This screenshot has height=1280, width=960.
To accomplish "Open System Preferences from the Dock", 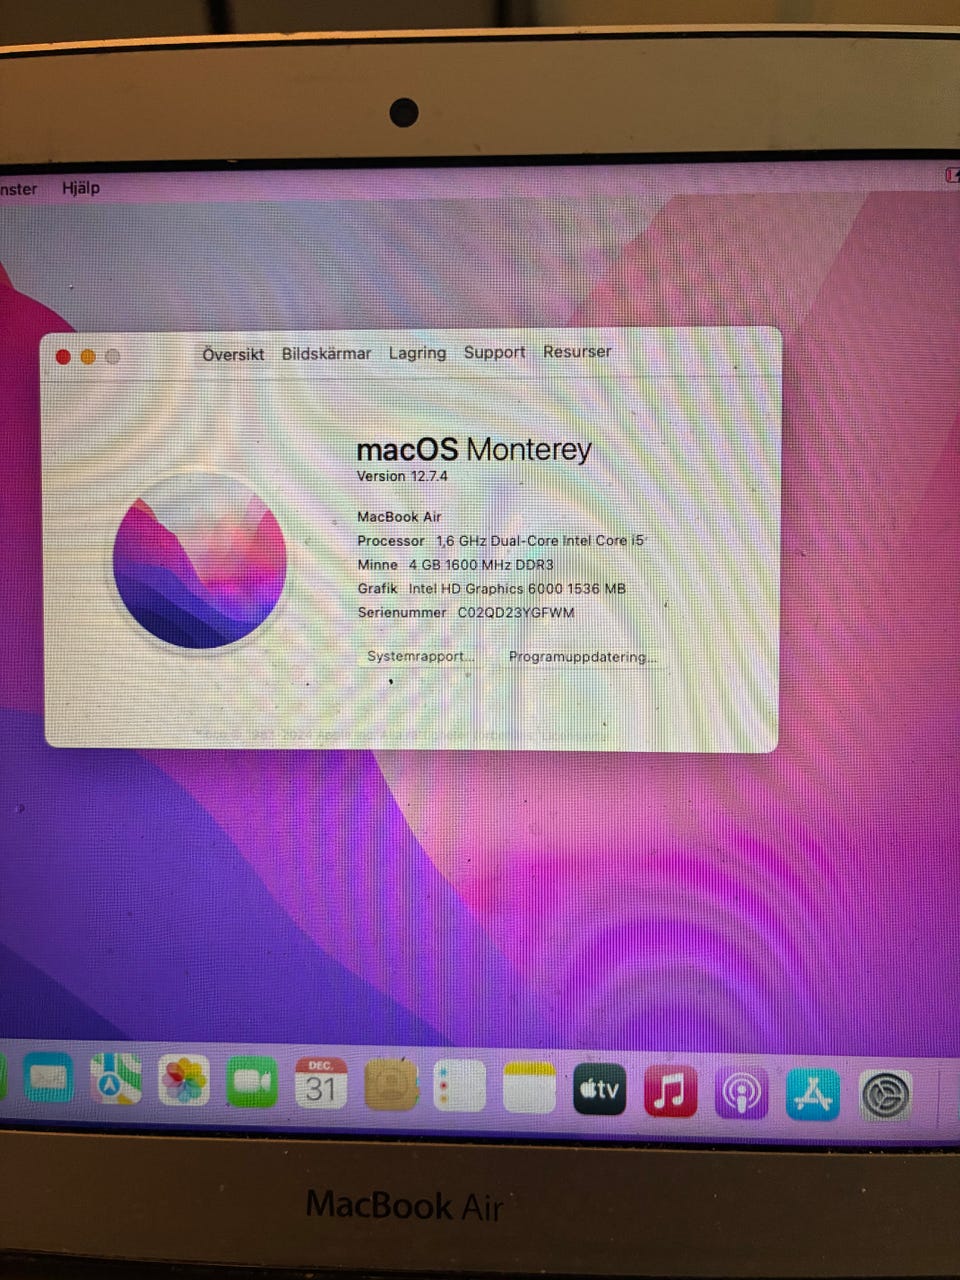I will (x=886, y=1096).
